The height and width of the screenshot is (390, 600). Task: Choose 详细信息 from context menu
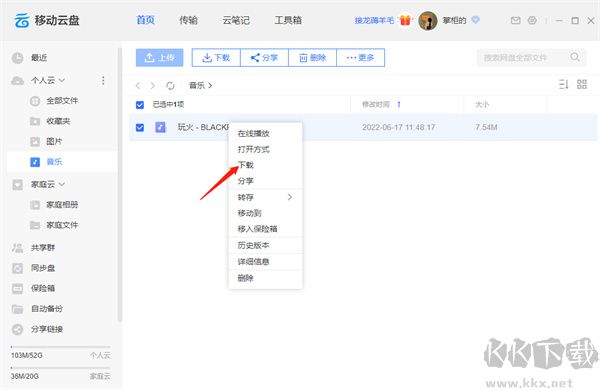(265, 262)
